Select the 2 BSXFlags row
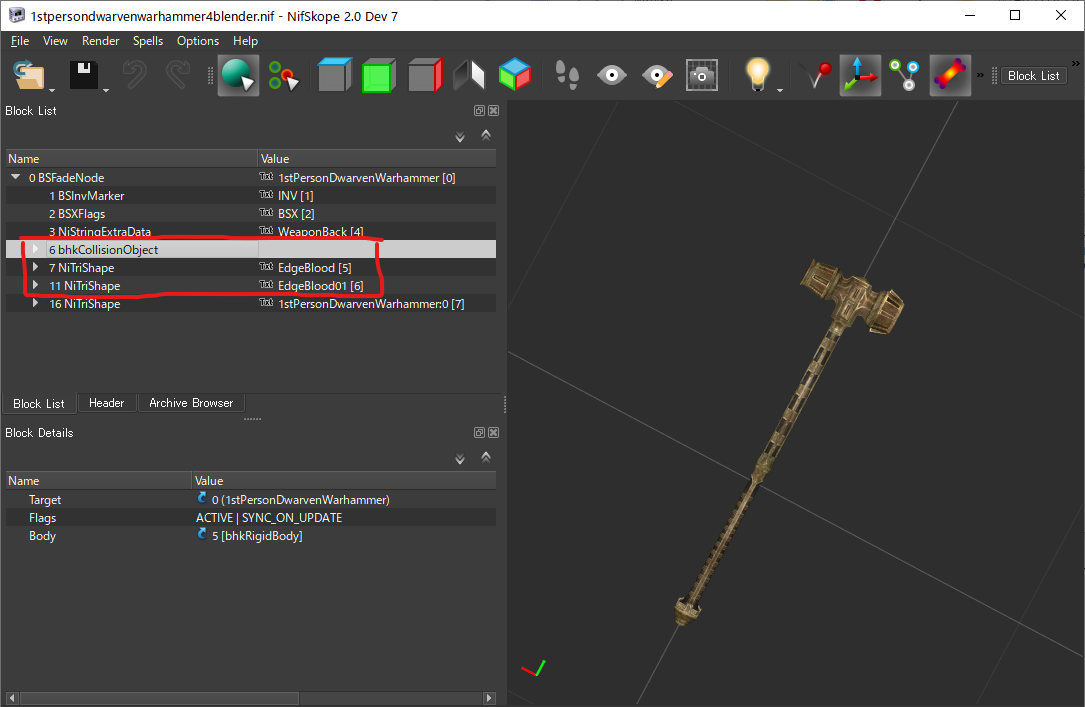 click(x=250, y=214)
